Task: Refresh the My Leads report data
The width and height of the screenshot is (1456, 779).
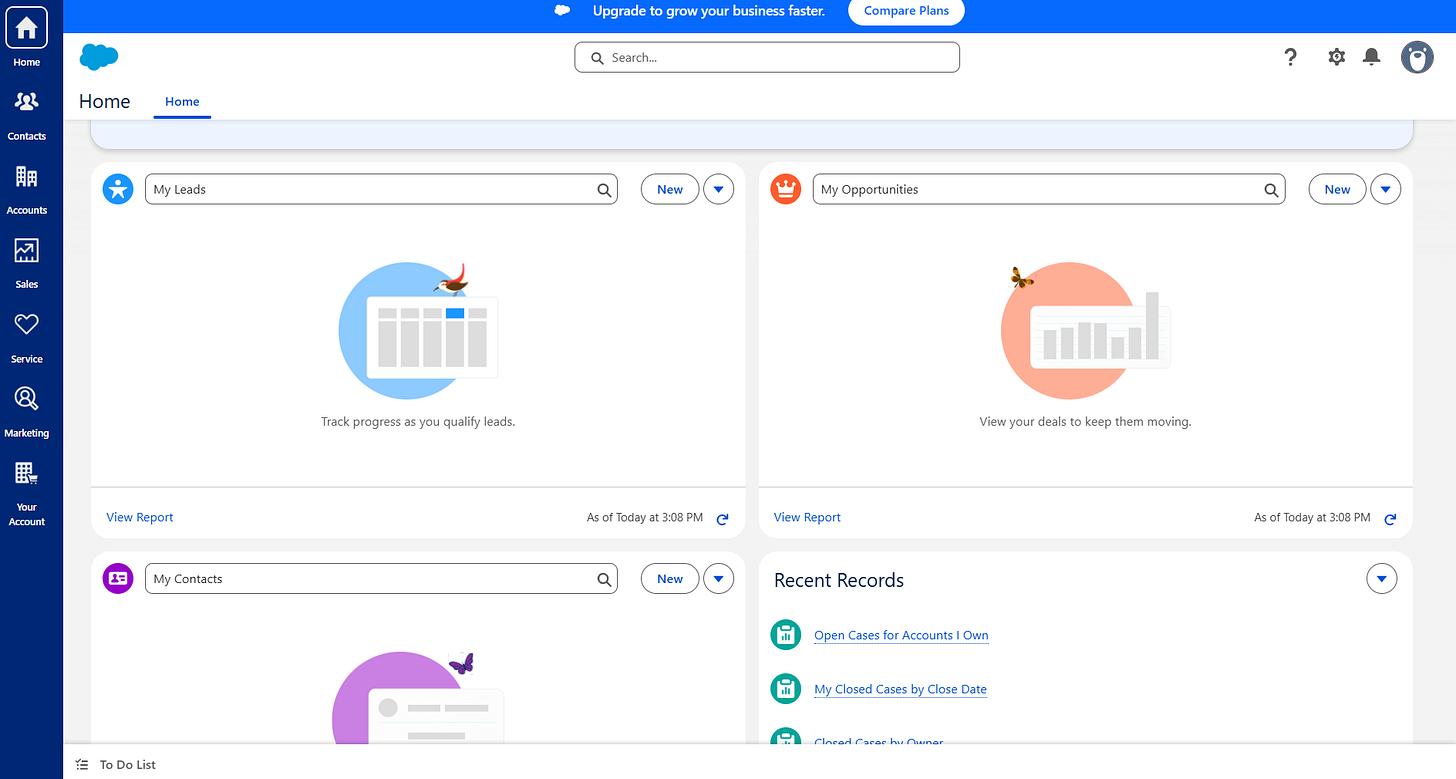Action: [722, 519]
